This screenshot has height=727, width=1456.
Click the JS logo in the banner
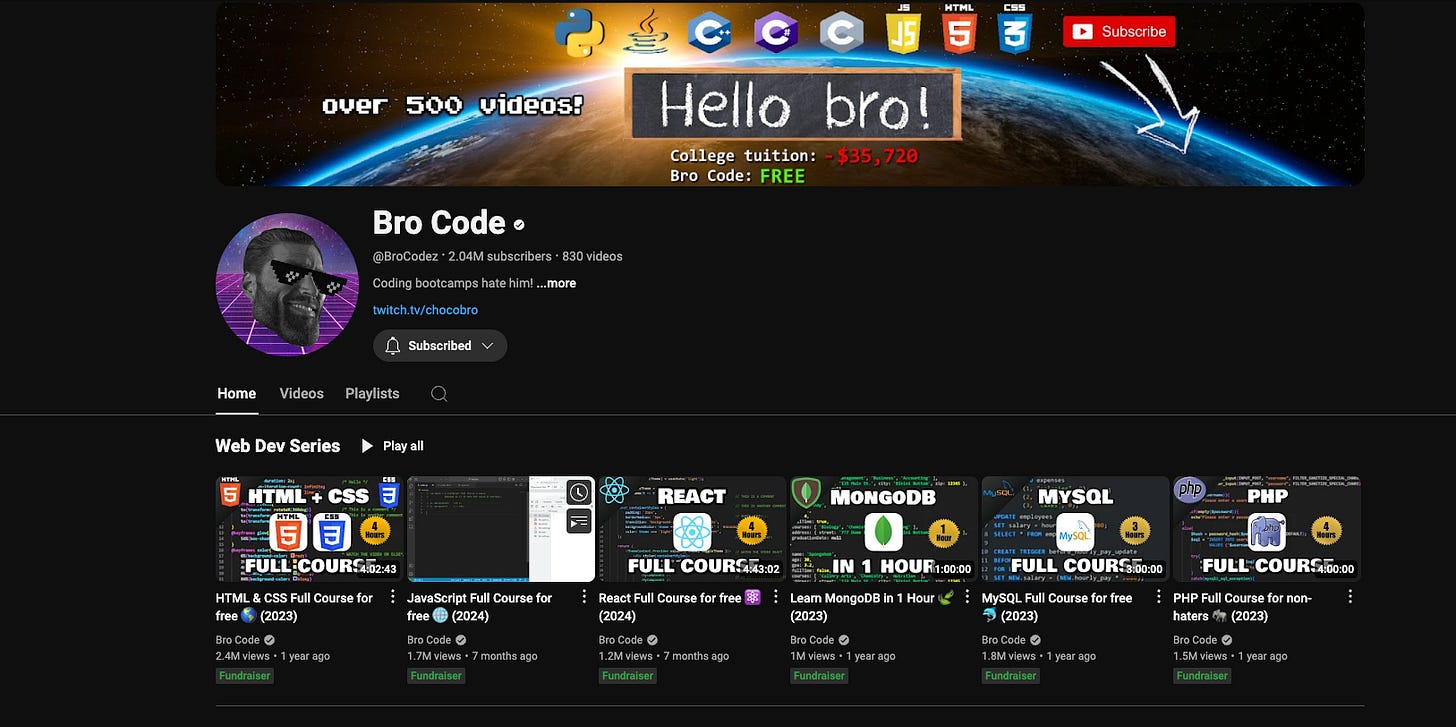(x=902, y=29)
